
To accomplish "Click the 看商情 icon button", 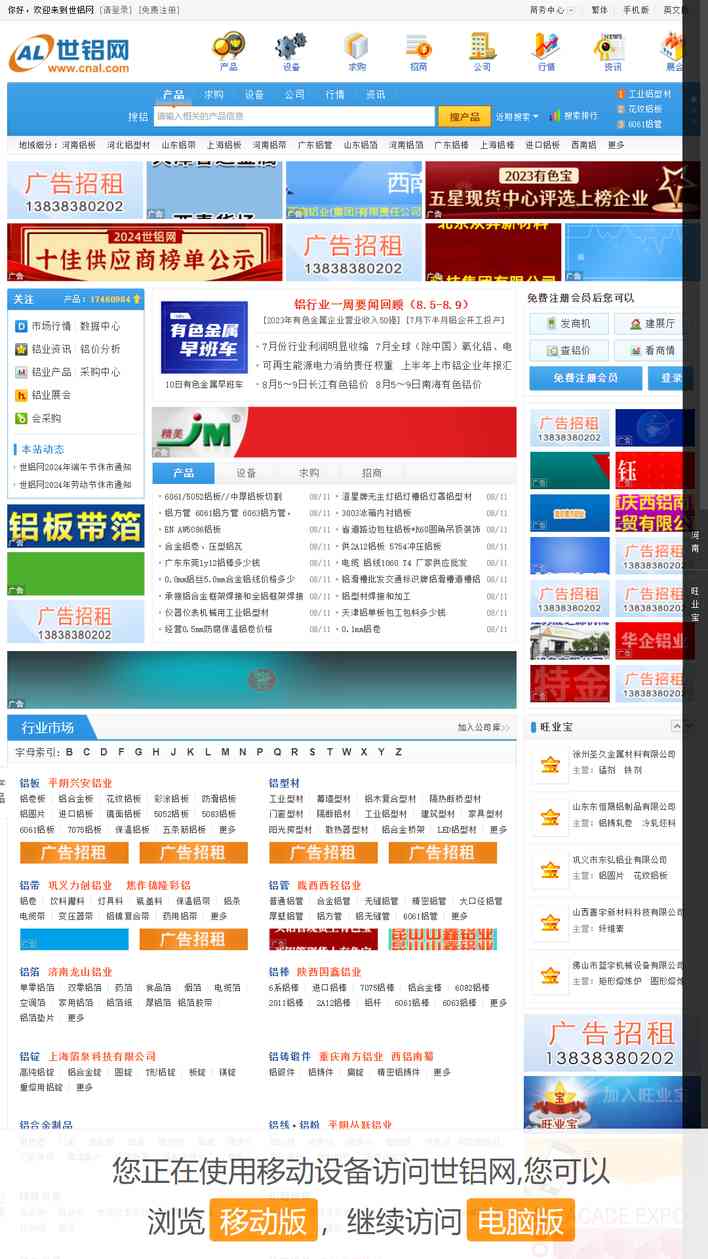I will pos(651,351).
